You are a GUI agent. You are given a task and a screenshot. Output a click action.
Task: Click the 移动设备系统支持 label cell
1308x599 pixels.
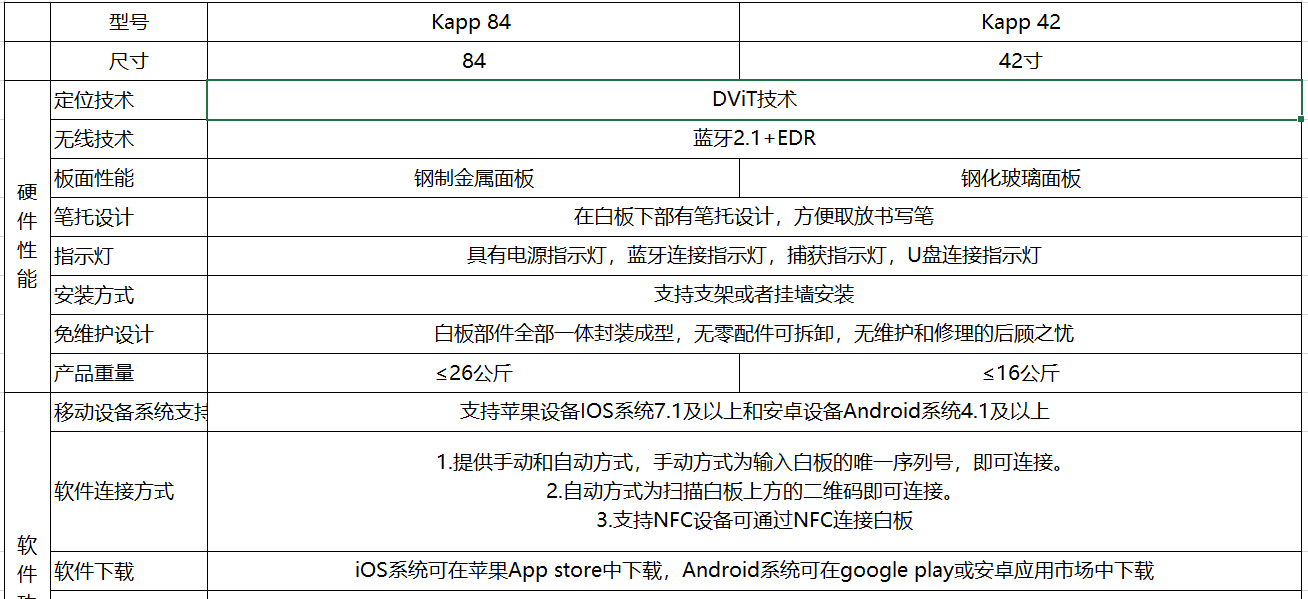tap(128, 412)
